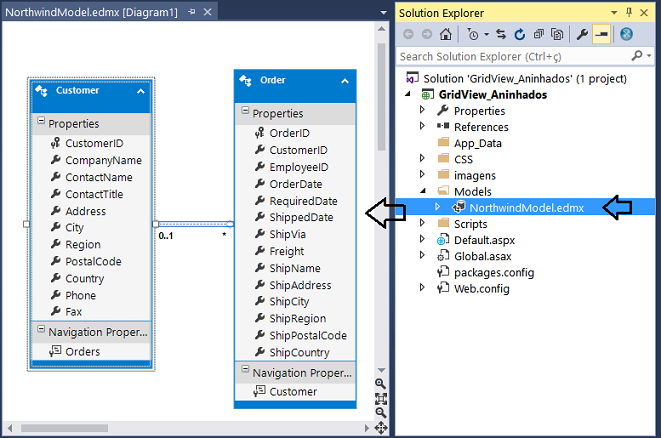Click the Forward arrow in Solution Explorer toolbar

pyautogui.click(x=427, y=34)
